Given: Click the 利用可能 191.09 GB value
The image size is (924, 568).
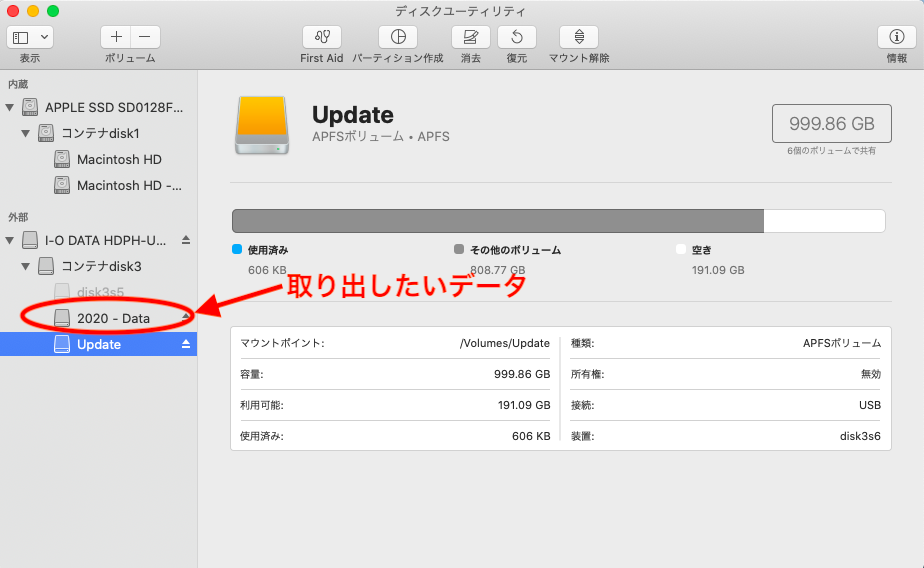Looking at the screenshot, I should coord(524,405).
